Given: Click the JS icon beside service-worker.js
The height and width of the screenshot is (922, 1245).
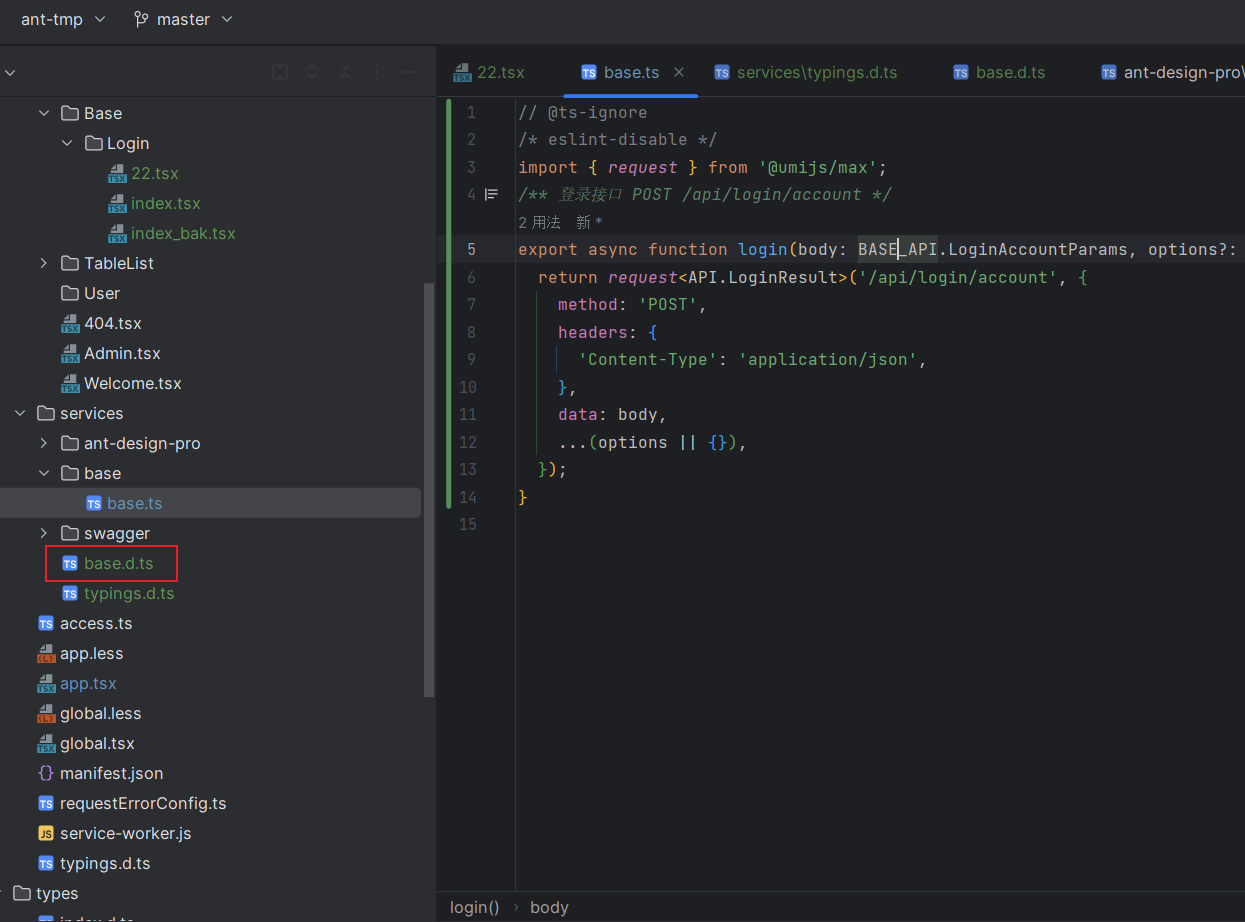Looking at the screenshot, I should [x=45, y=833].
